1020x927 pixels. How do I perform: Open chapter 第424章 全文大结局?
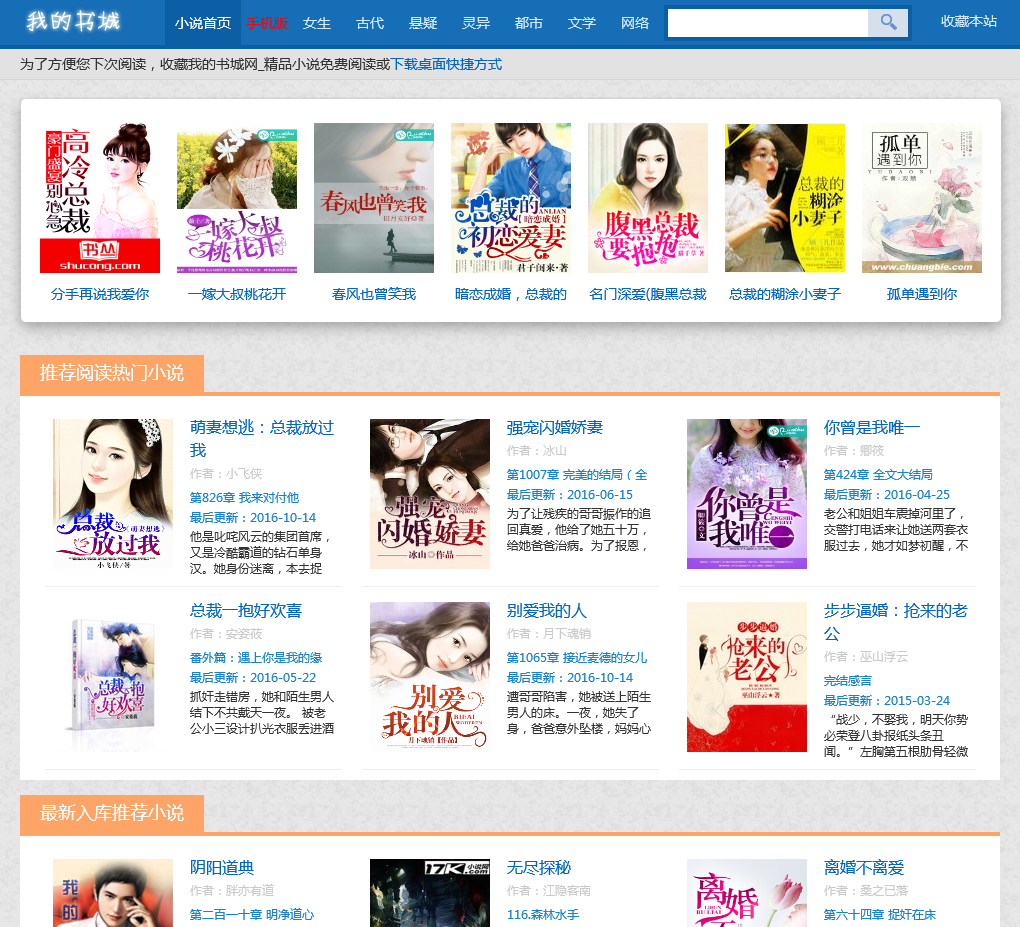pyautogui.click(x=878, y=475)
